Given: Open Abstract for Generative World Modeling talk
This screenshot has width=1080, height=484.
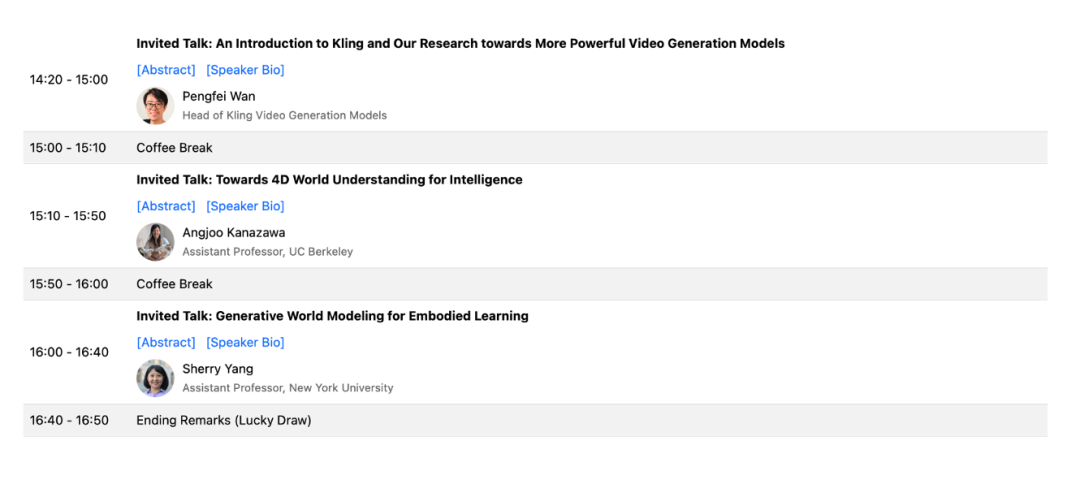Looking at the screenshot, I should [x=166, y=342].
